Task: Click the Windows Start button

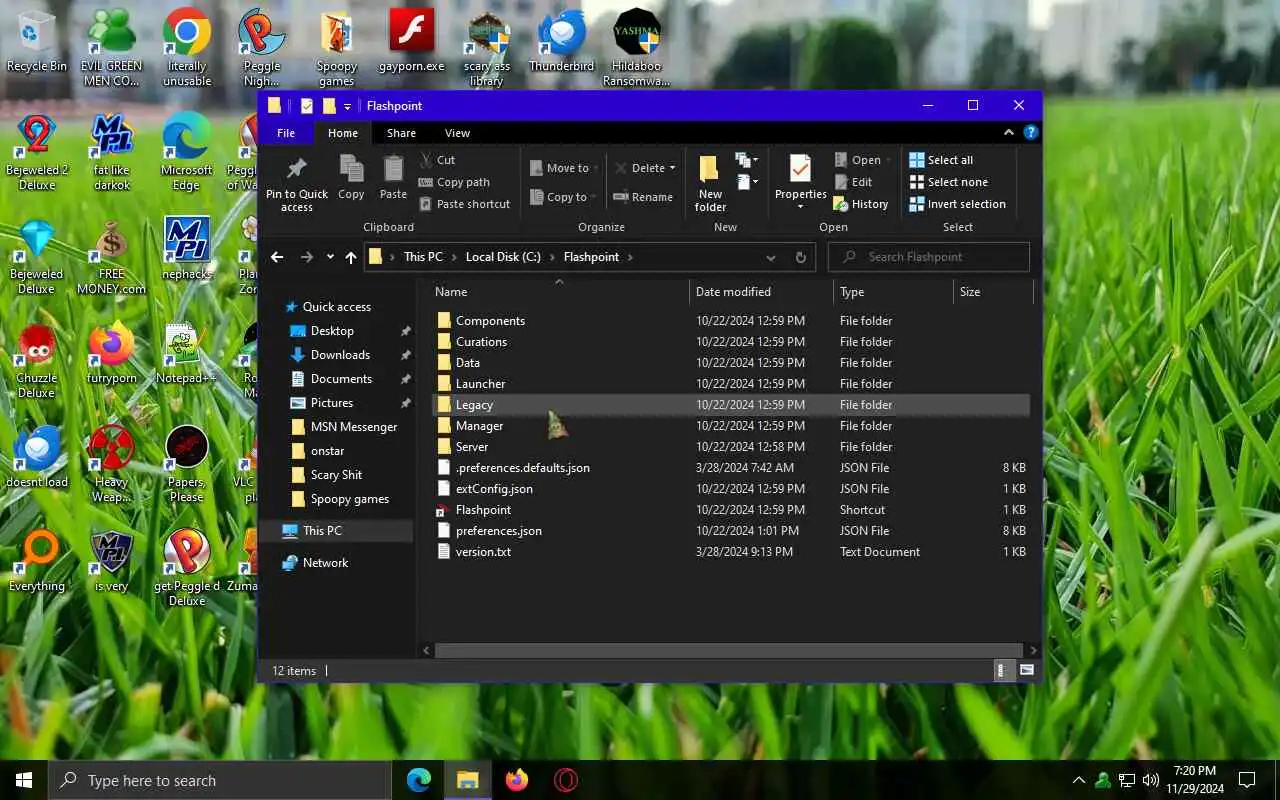Action: (x=24, y=780)
